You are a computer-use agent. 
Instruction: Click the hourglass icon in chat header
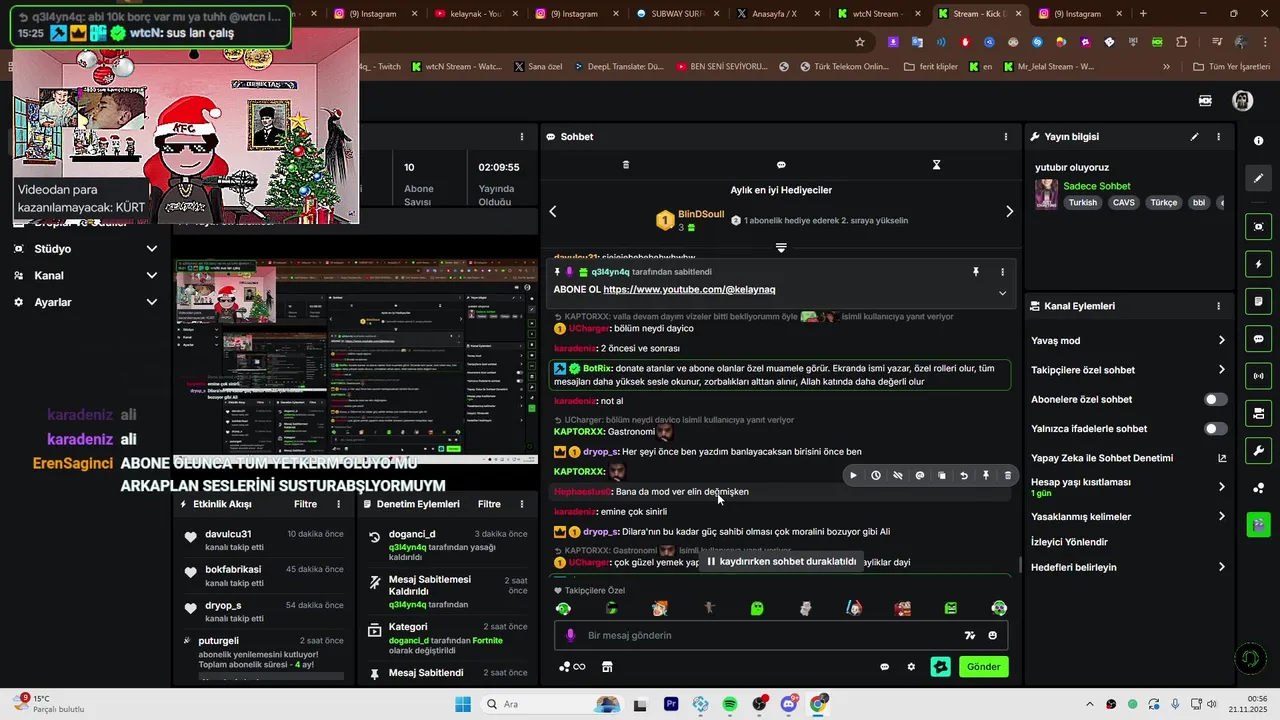[937, 165]
